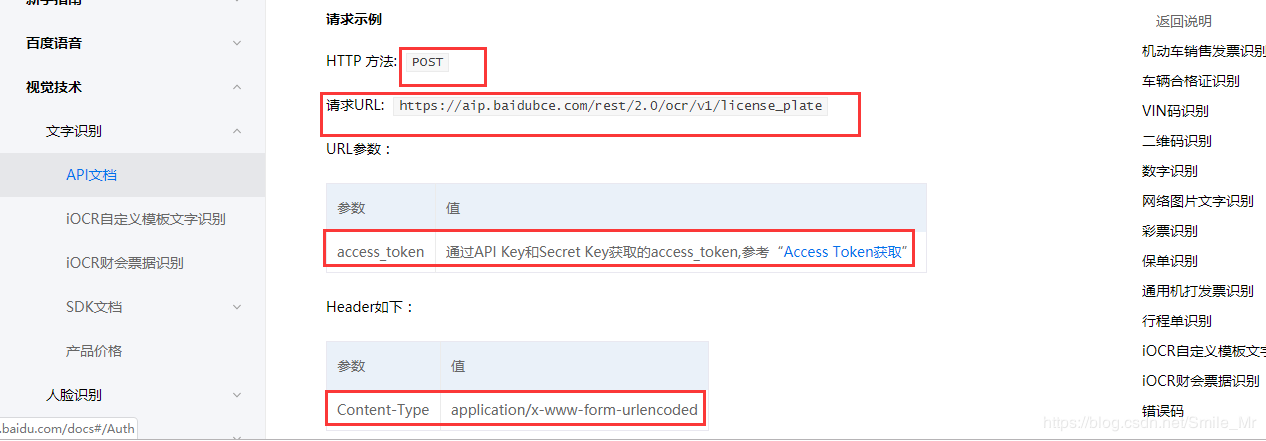Select 视觉技术 in the sidebar
1266x441 pixels.
click(x=54, y=87)
